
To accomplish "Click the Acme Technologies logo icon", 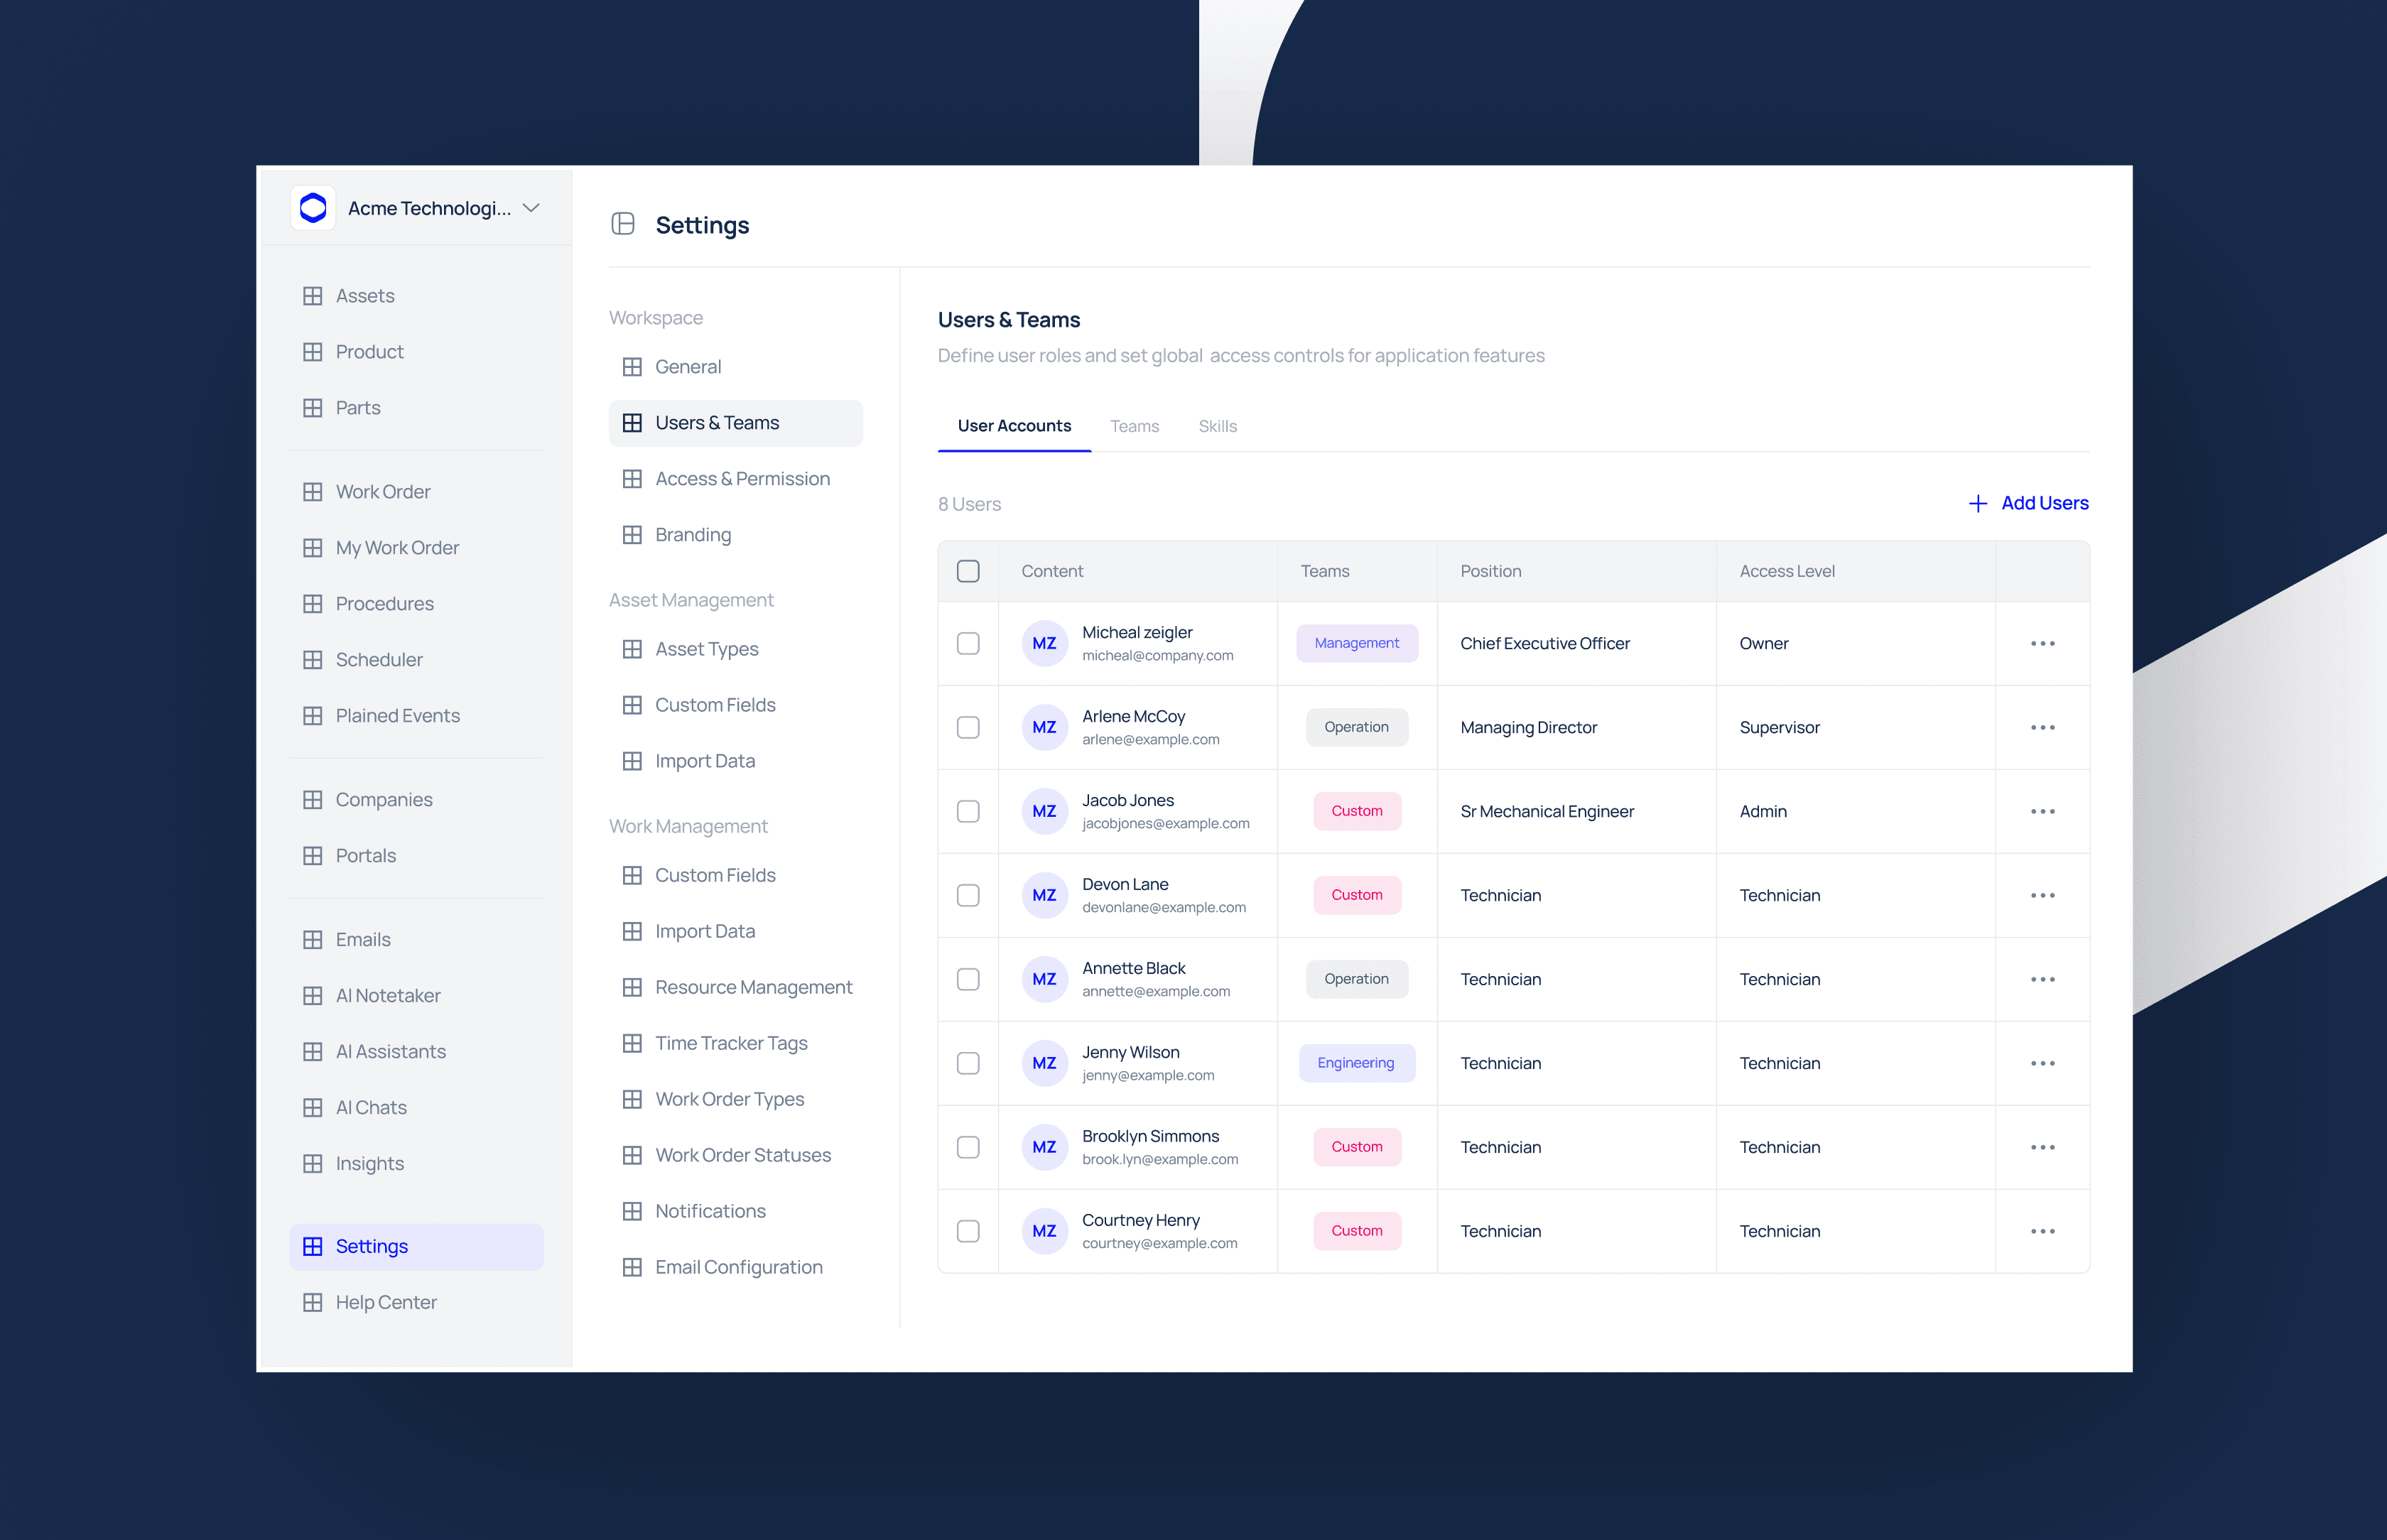I will [313, 208].
